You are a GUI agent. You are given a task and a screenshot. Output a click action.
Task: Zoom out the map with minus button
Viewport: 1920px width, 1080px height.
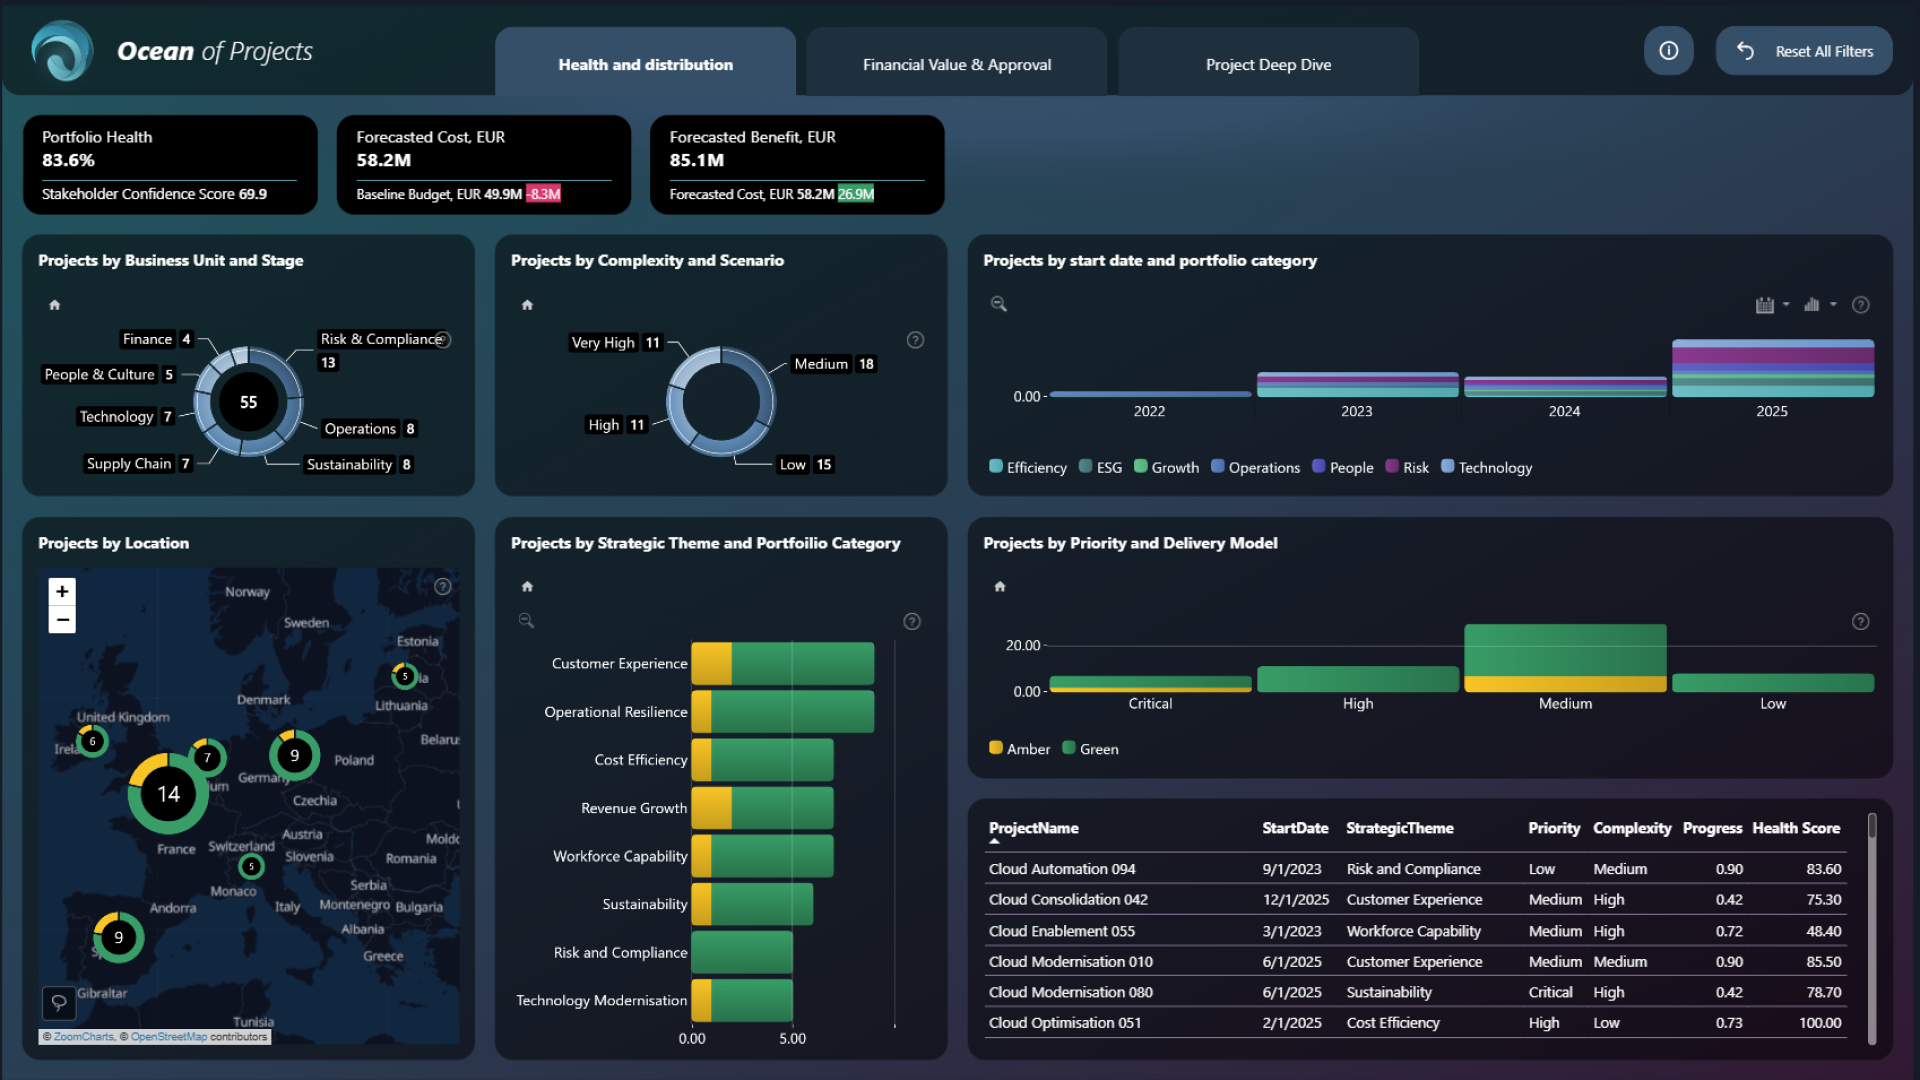tap(62, 620)
